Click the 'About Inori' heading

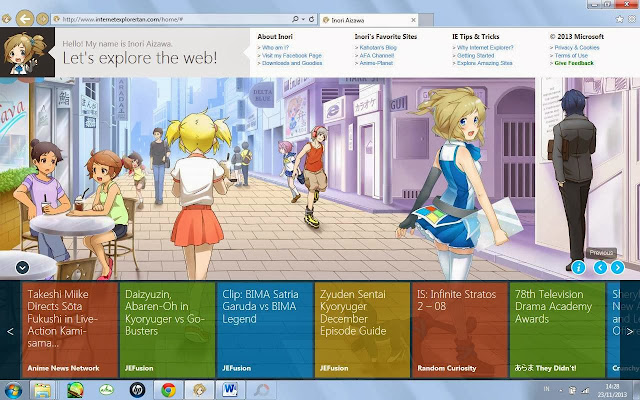275,36
